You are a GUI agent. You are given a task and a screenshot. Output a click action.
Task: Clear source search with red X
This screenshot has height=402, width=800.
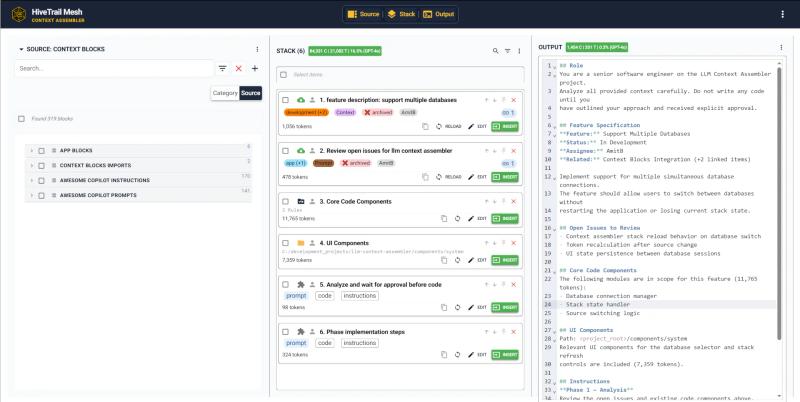coord(238,68)
